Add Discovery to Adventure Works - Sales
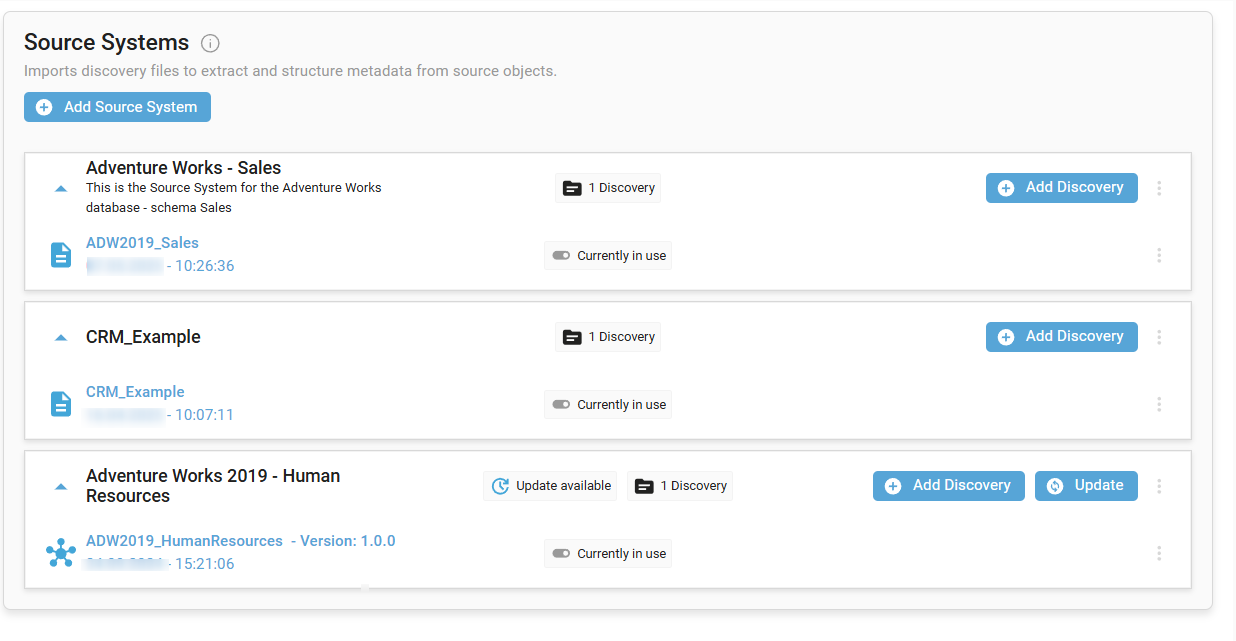The height and width of the screenshot is (641, 1236). coord(1062,188)
